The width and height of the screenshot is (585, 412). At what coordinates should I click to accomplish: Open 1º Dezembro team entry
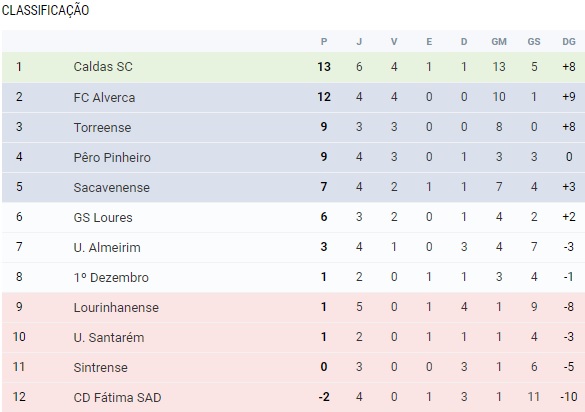click(x=111, y=277)
